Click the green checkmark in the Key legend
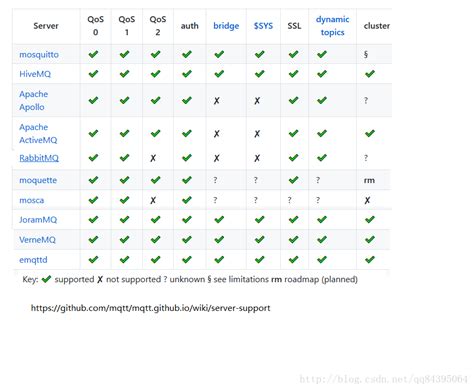This screenshot has height=390, width=474. tap(46, 279)
